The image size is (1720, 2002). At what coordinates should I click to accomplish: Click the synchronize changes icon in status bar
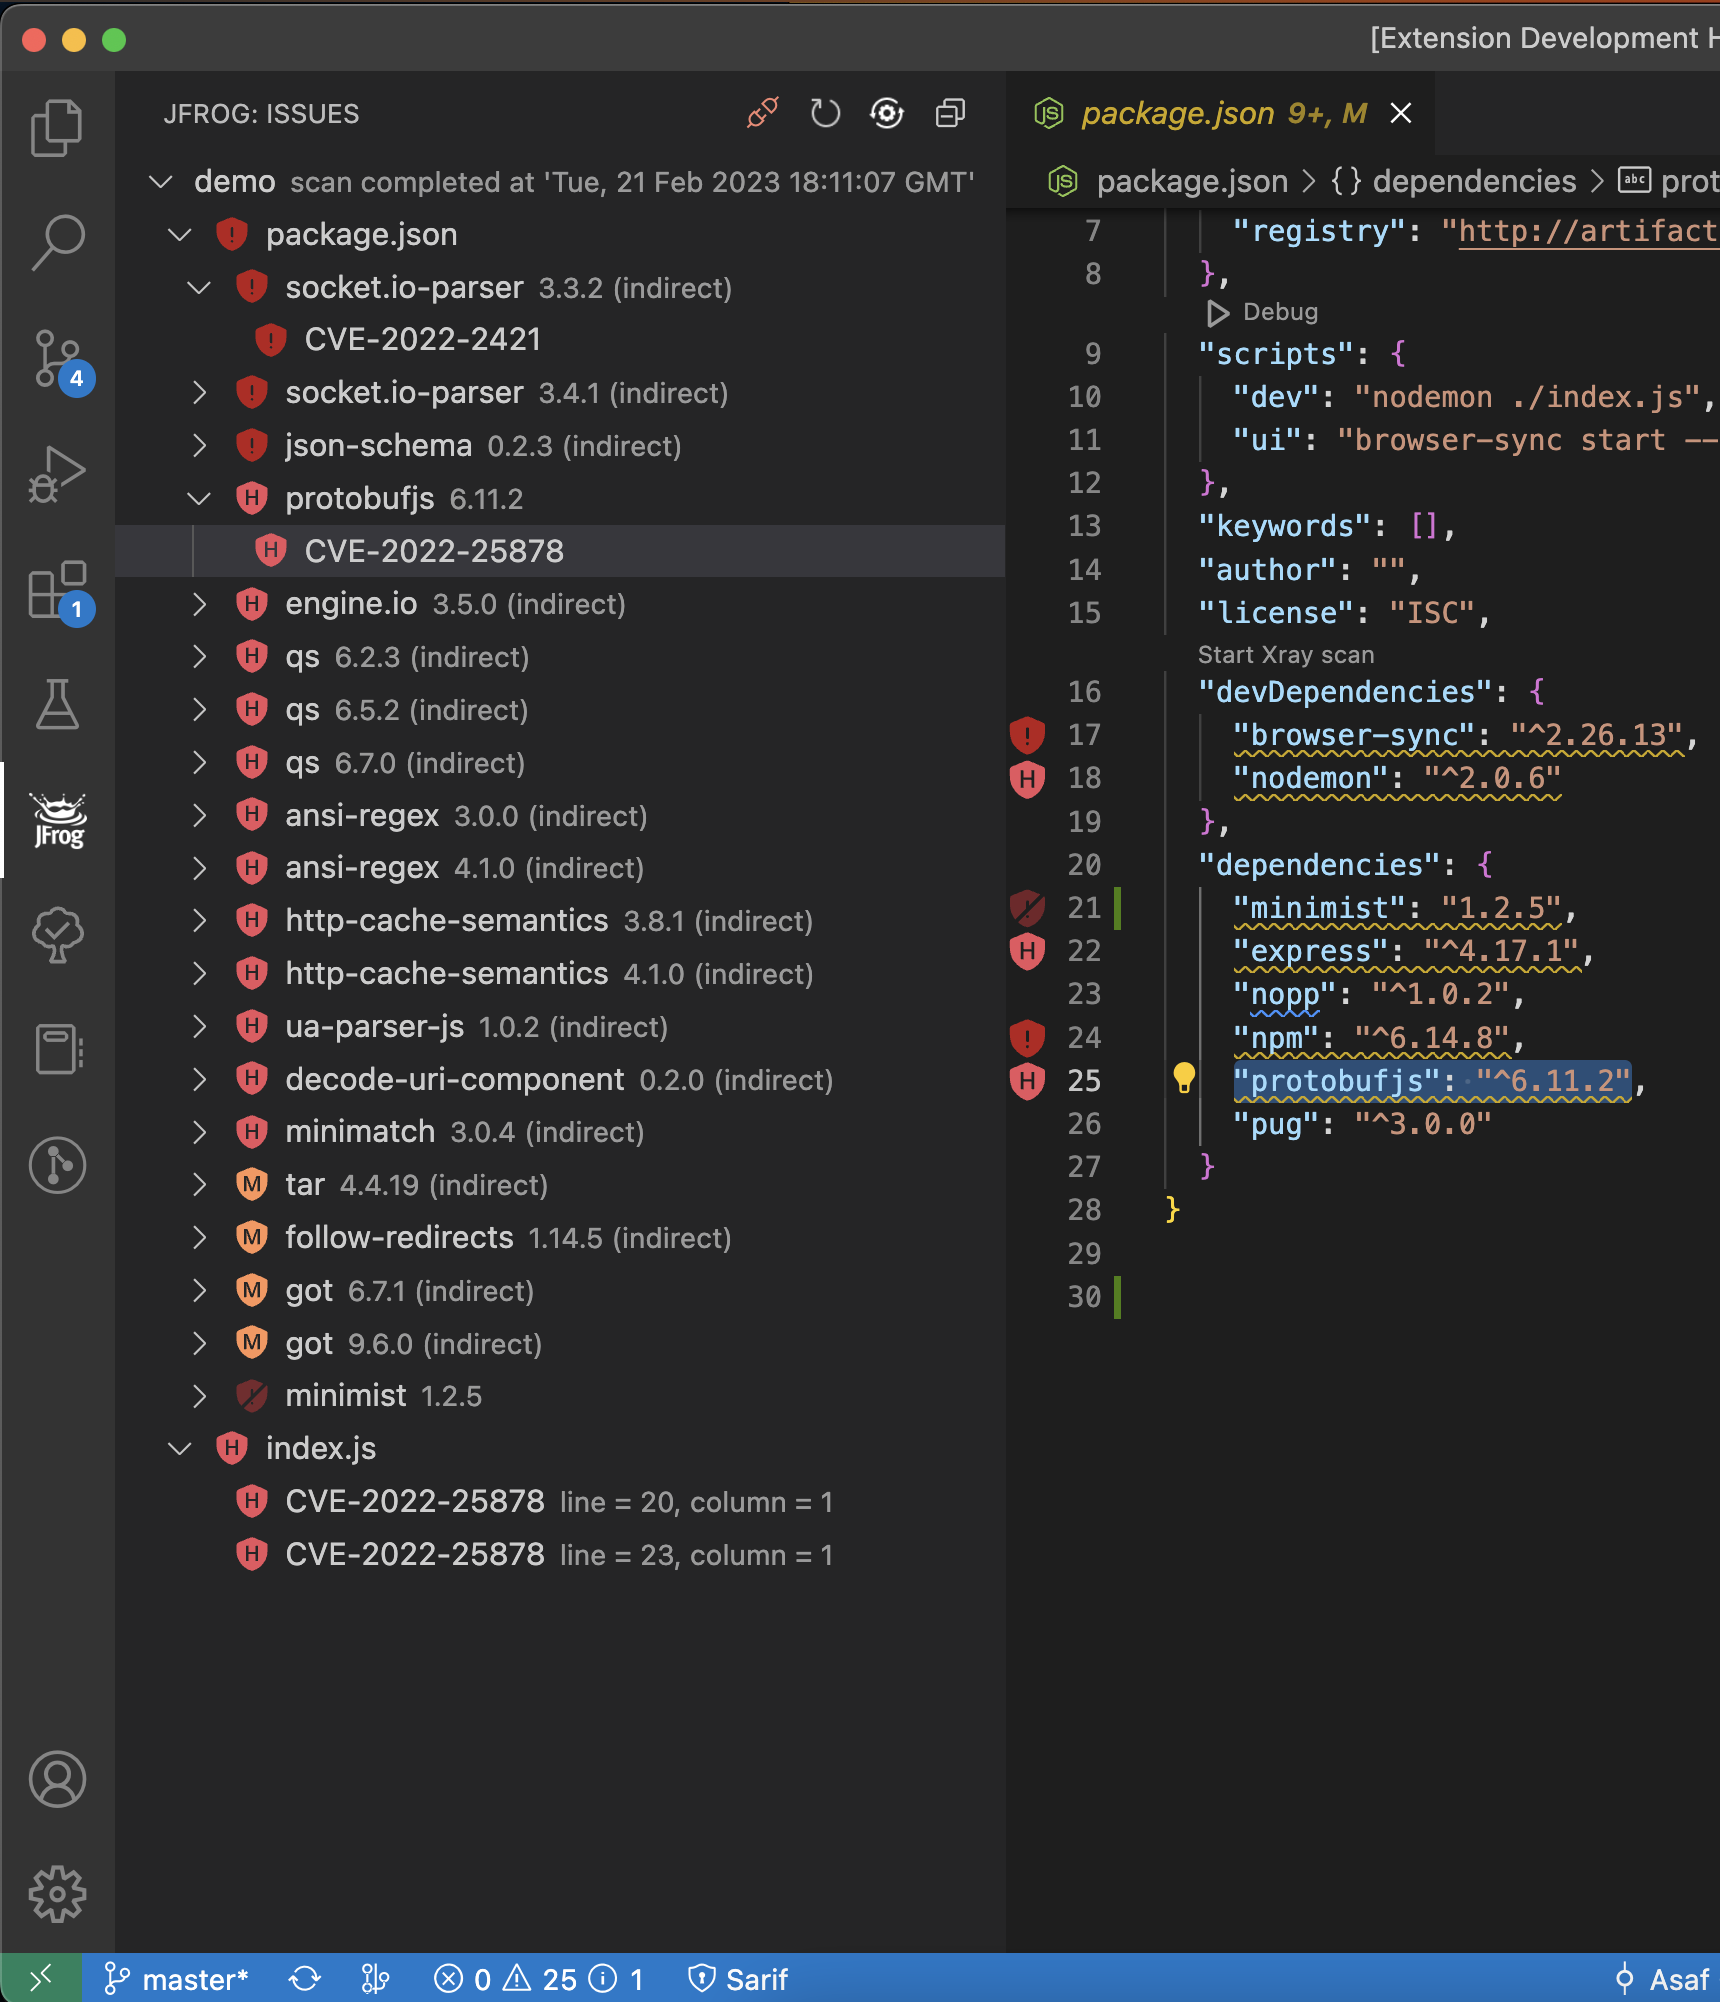[x=305, y=1979]
